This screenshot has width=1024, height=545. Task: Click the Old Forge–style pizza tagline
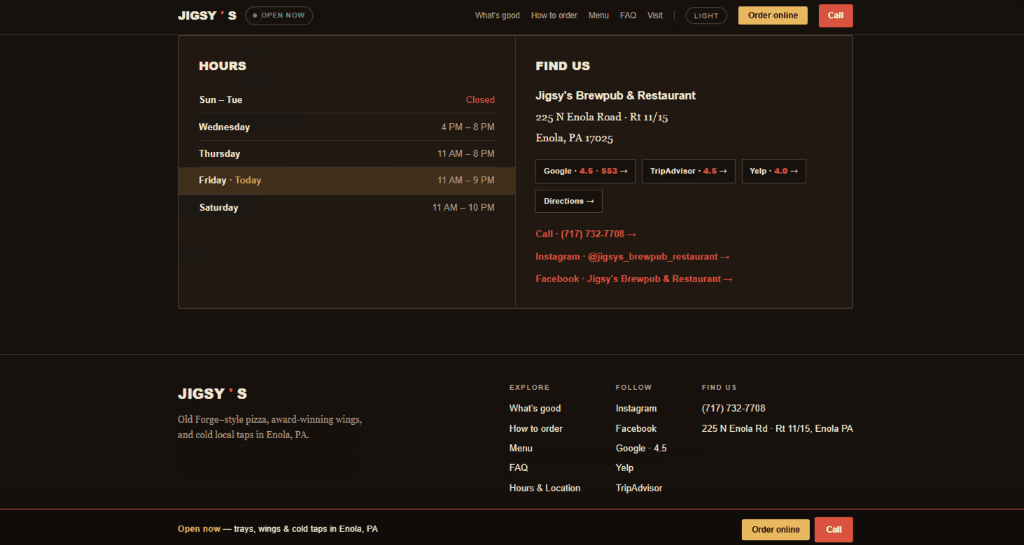[x=270, y=427]
